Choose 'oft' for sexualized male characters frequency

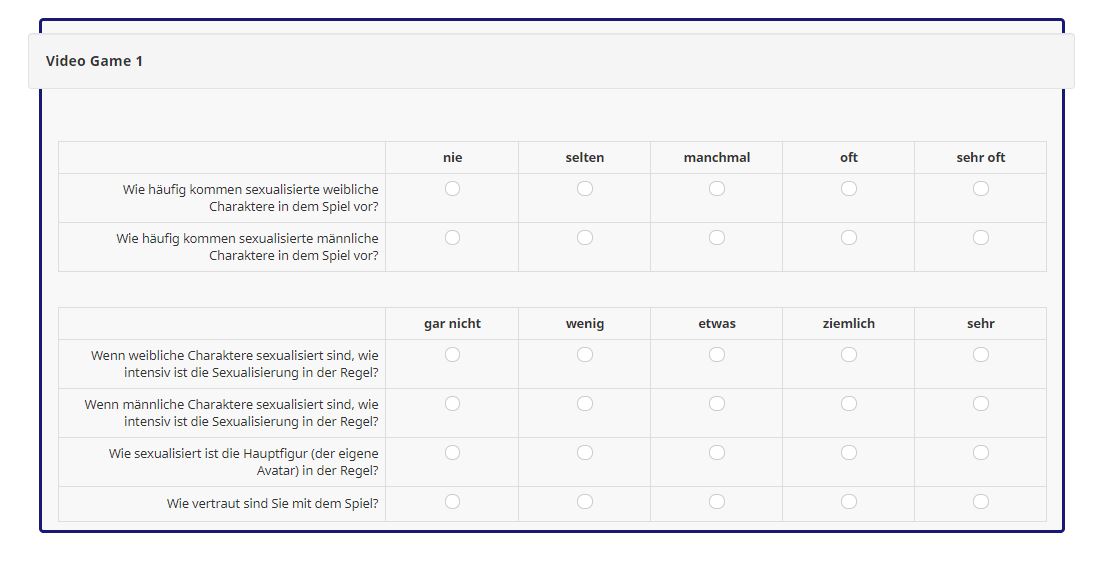848,237
